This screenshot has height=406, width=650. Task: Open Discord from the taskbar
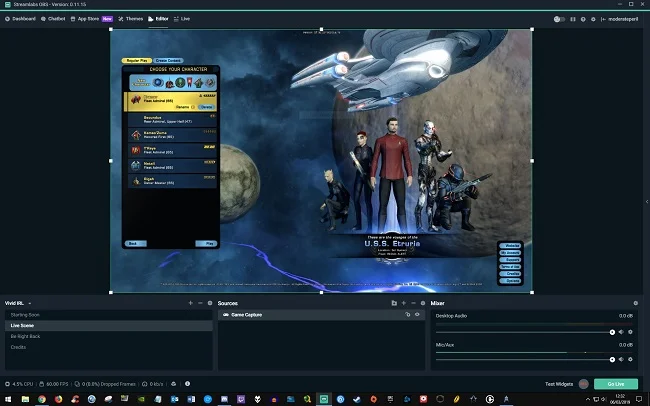coord(224,399)
